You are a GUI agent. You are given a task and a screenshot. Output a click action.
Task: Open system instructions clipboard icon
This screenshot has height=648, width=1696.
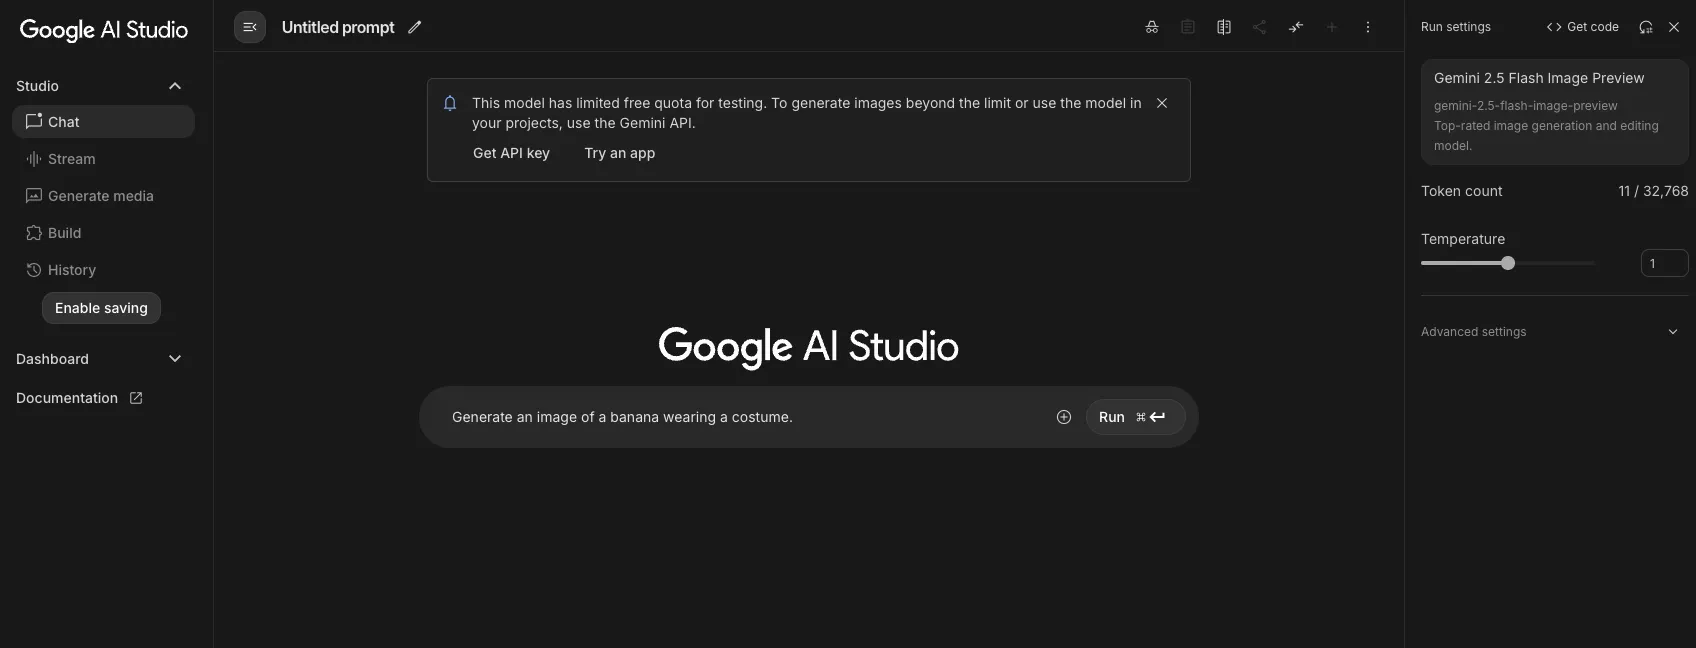coord(1188,27)
